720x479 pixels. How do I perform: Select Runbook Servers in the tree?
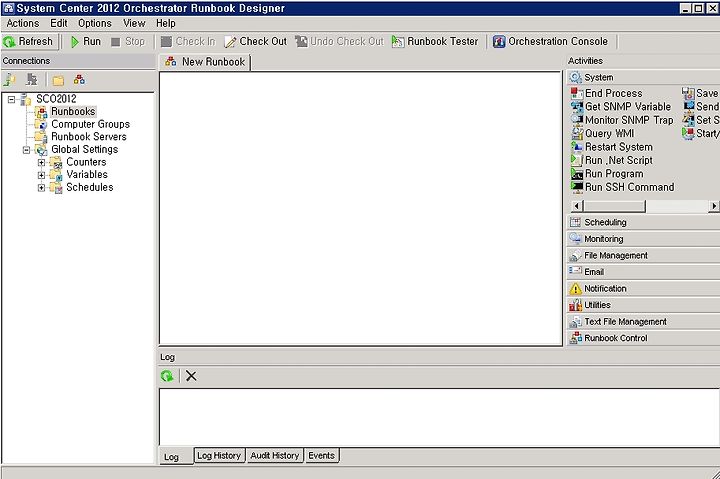89,137
